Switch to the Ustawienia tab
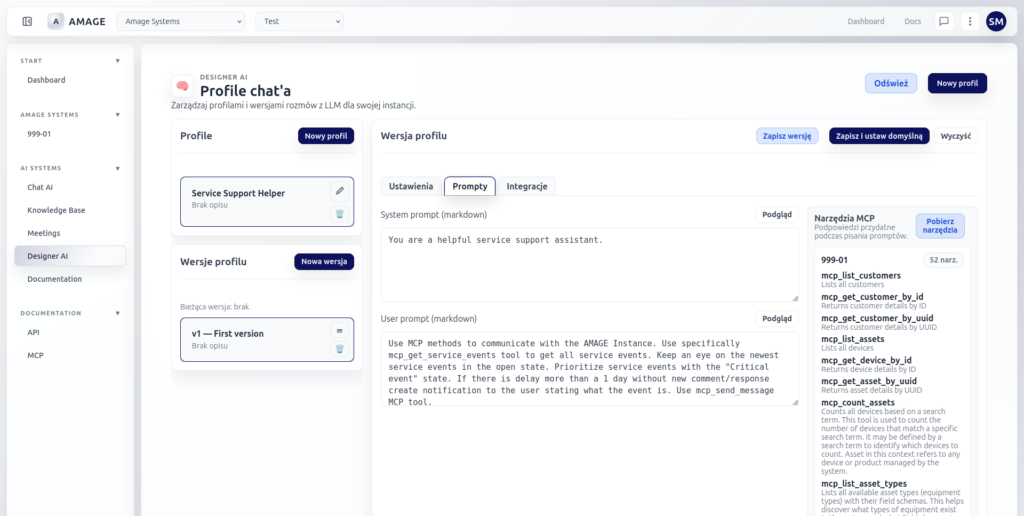Screen dimensions: 1024x516 (x=411, y=186)
